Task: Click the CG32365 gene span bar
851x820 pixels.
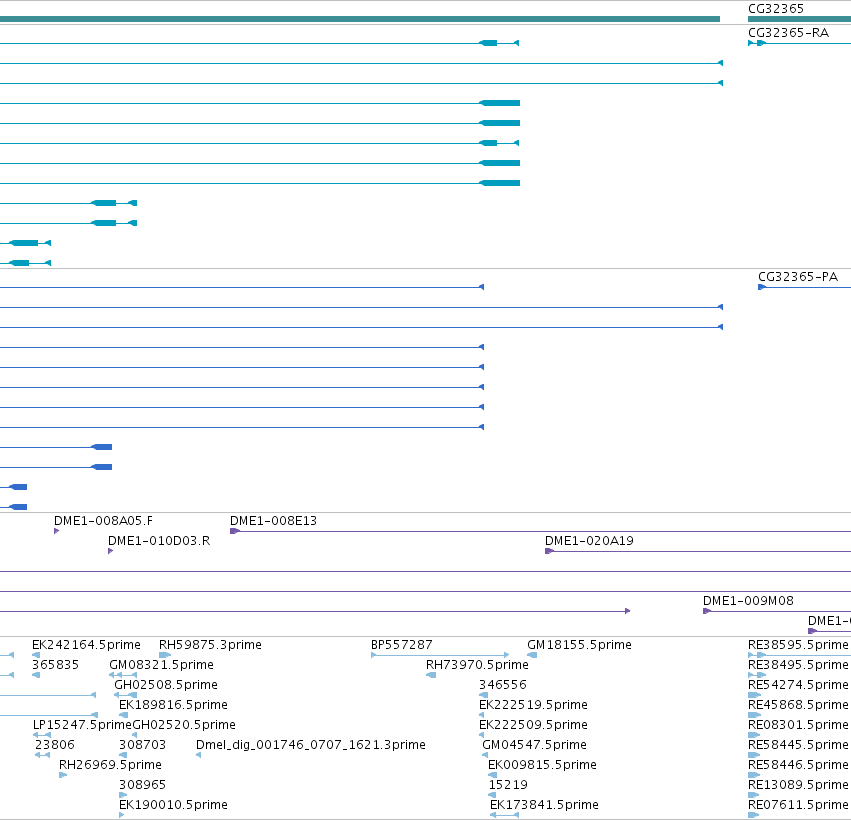Action: tap(799, 19)
